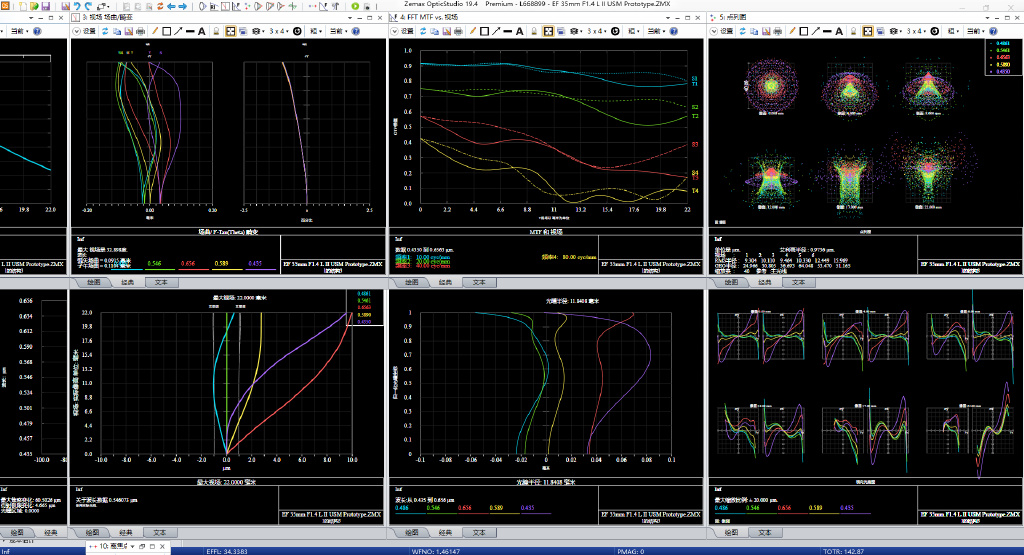The image size is (1024, 555).
Task: Click the 0.4861 wavelength color entry in the spot diagram legend
Action: pos(1001,44)
